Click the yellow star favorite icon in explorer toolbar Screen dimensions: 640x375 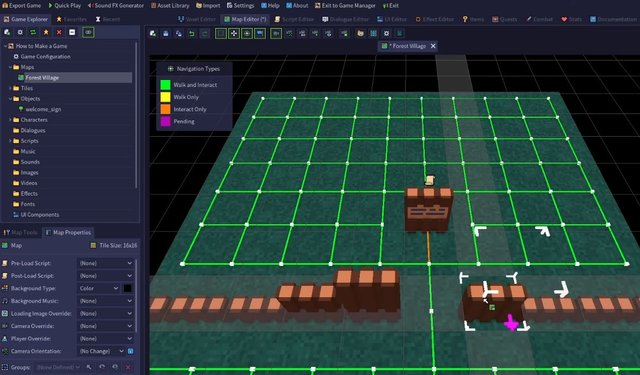[x=46, y=32]
